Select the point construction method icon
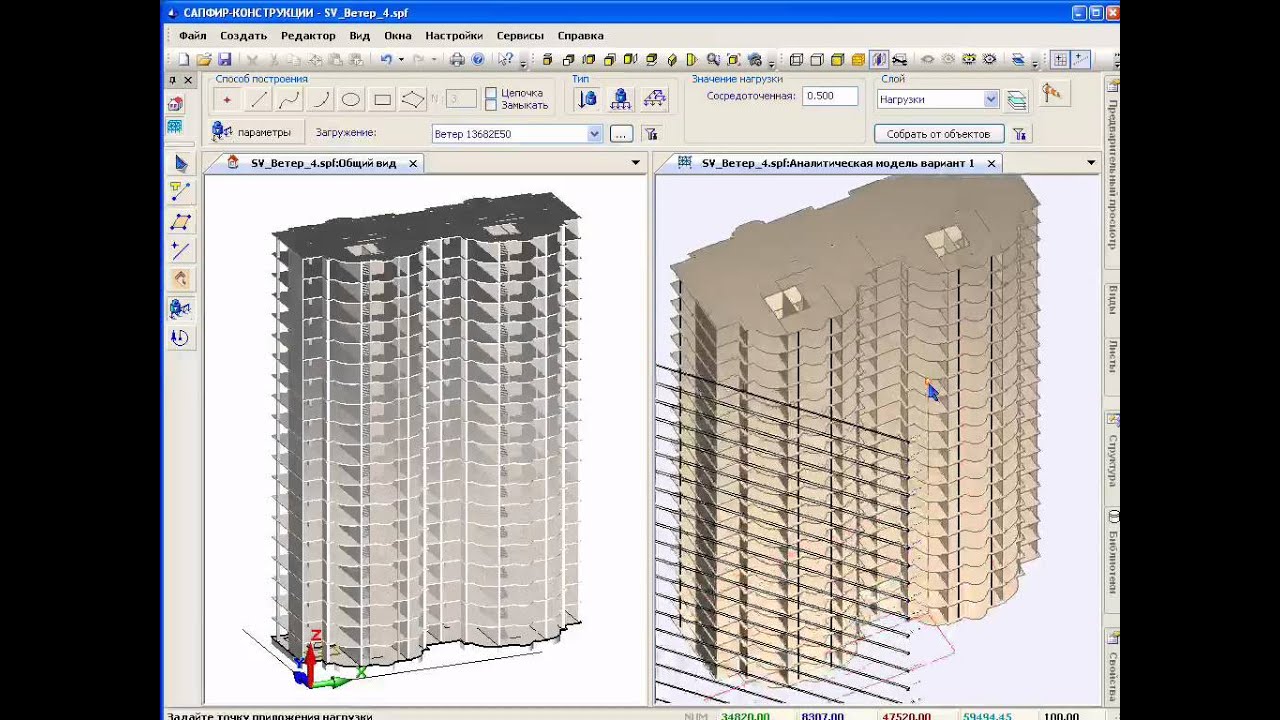 (x=227, y=99)
